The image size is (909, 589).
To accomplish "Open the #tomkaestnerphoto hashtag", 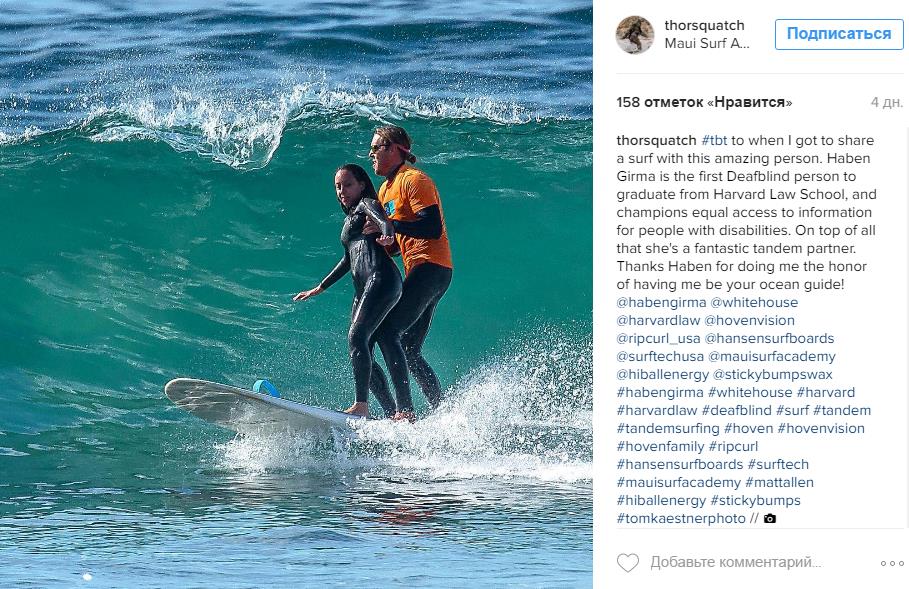I will pyautogui.click(x=681, y=518).
